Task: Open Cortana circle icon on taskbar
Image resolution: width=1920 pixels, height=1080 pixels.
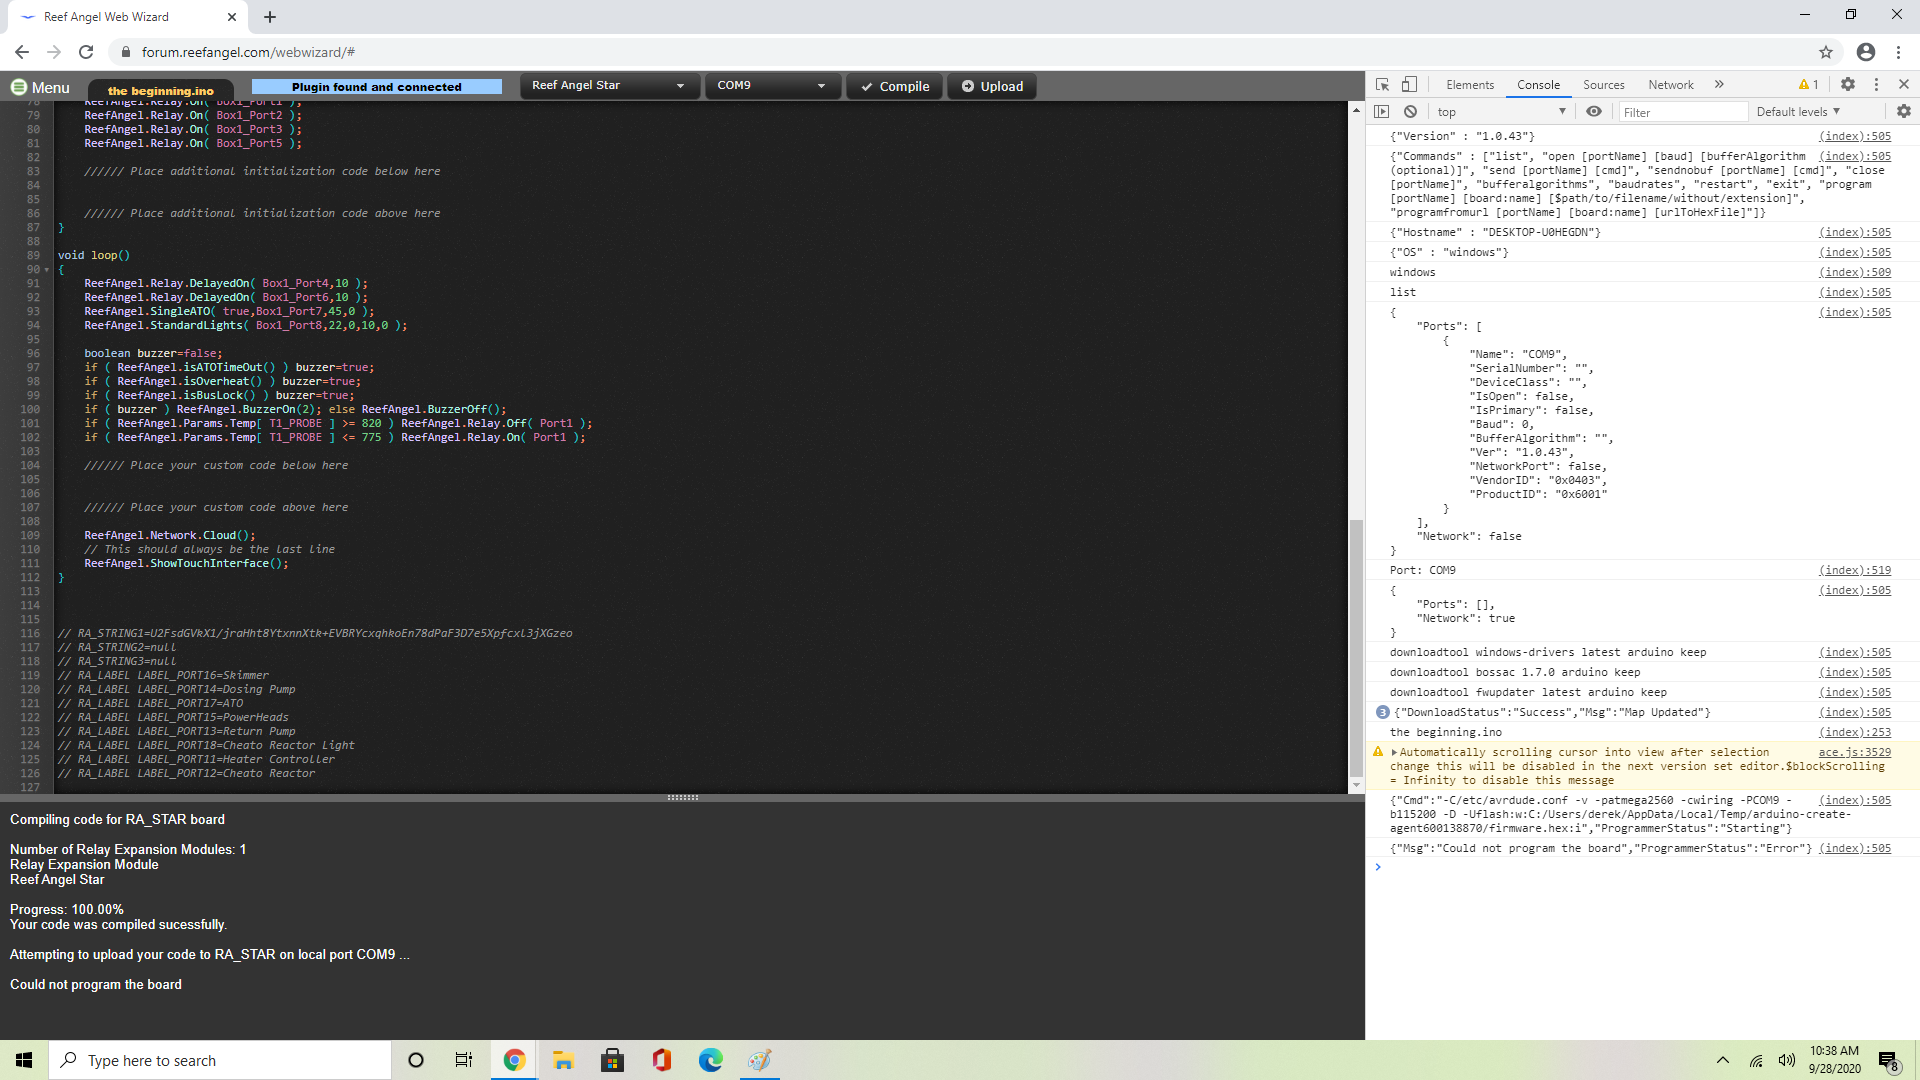Action: 416,1060
